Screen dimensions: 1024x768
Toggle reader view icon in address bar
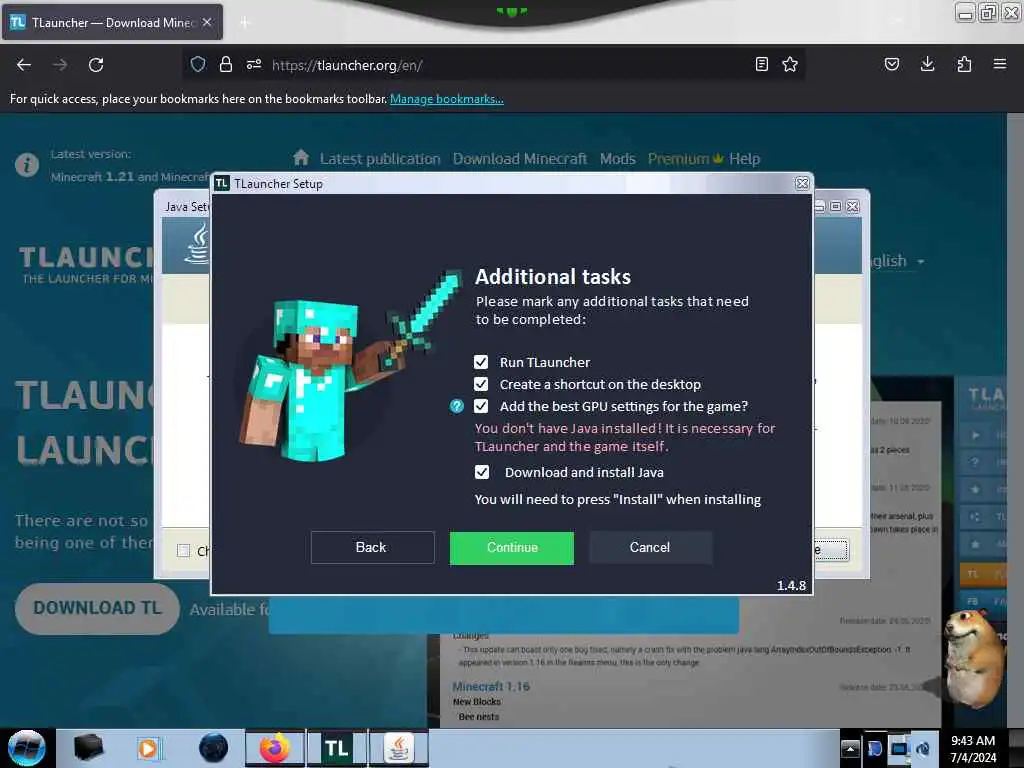pos(761,64)
